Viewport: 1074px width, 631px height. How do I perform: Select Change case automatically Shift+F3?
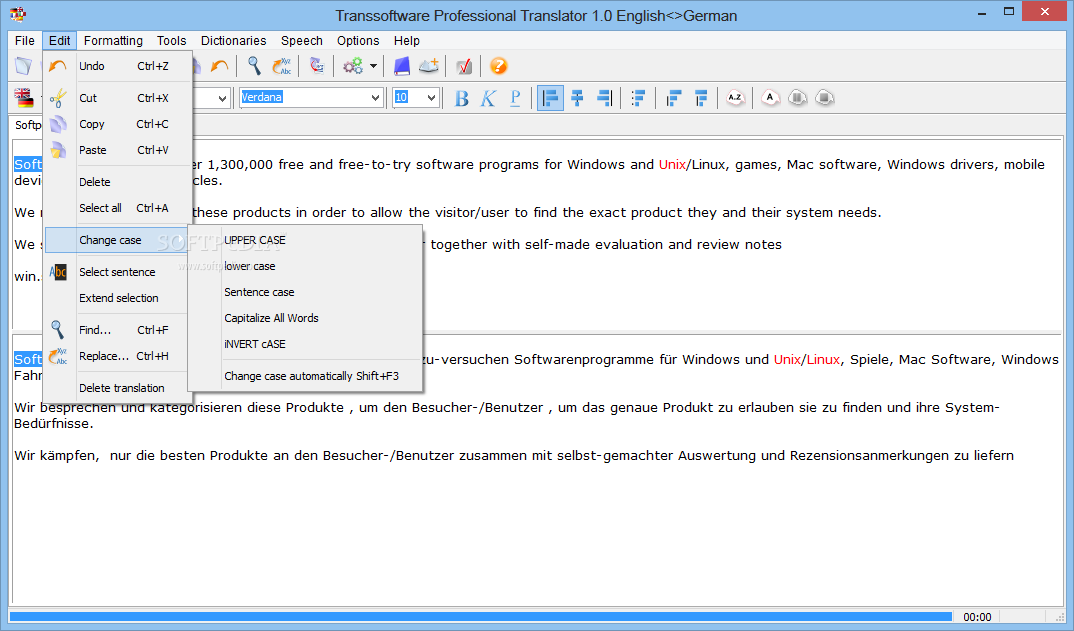click(x=305, y=376)
